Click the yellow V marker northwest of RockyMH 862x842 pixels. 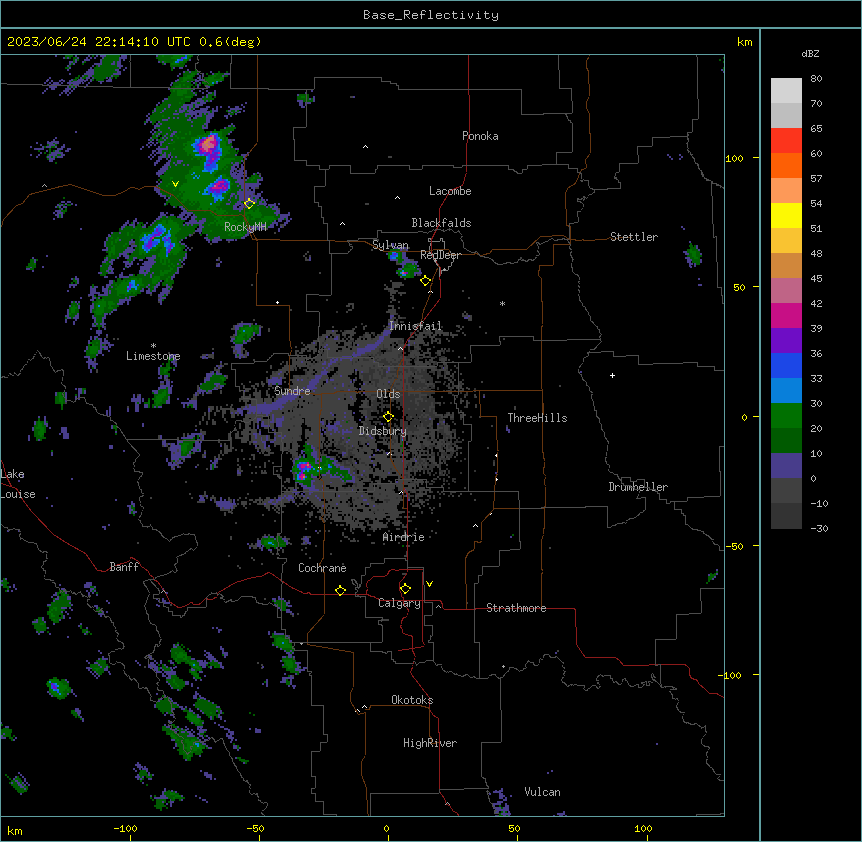175,184
